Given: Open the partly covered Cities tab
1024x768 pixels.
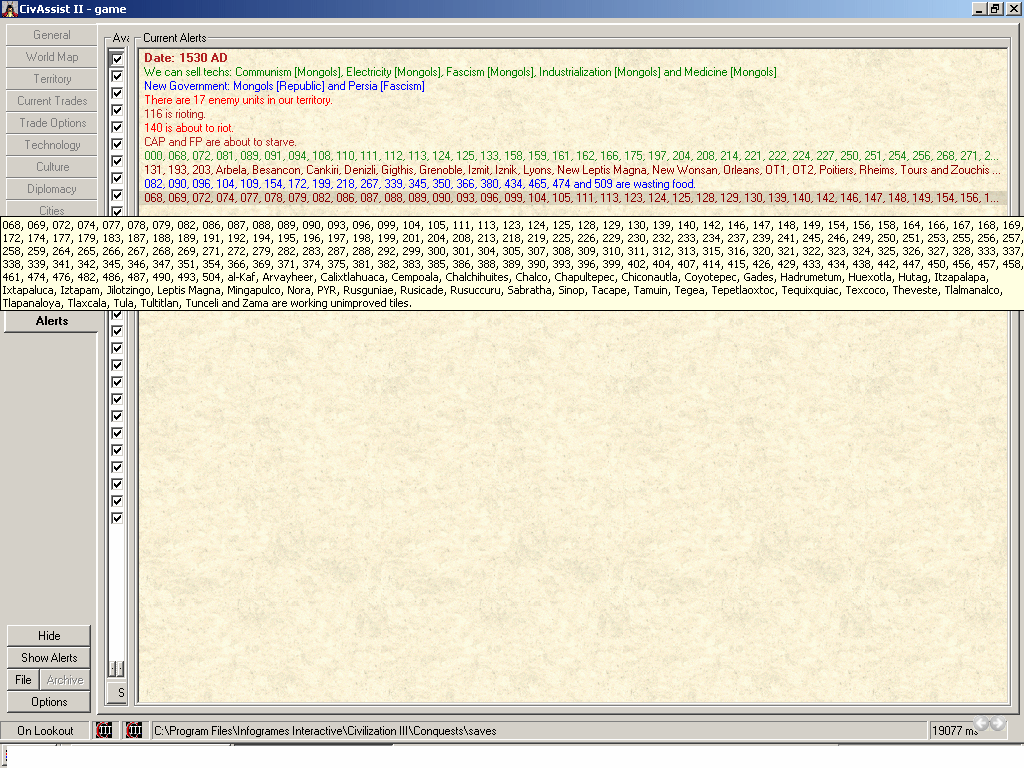Looking at the screenshot, I should pos(52,209).
